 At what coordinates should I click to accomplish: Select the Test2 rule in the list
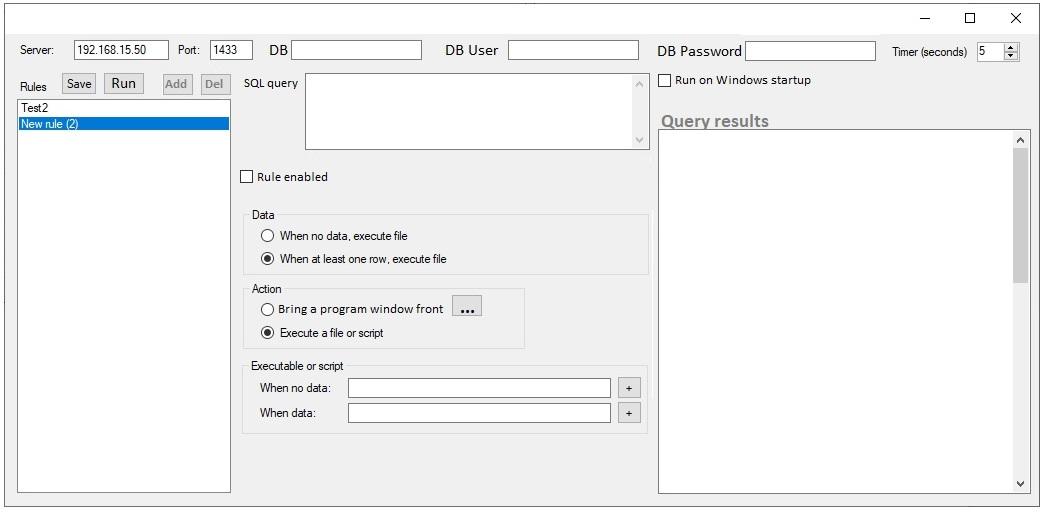(35, 108)
